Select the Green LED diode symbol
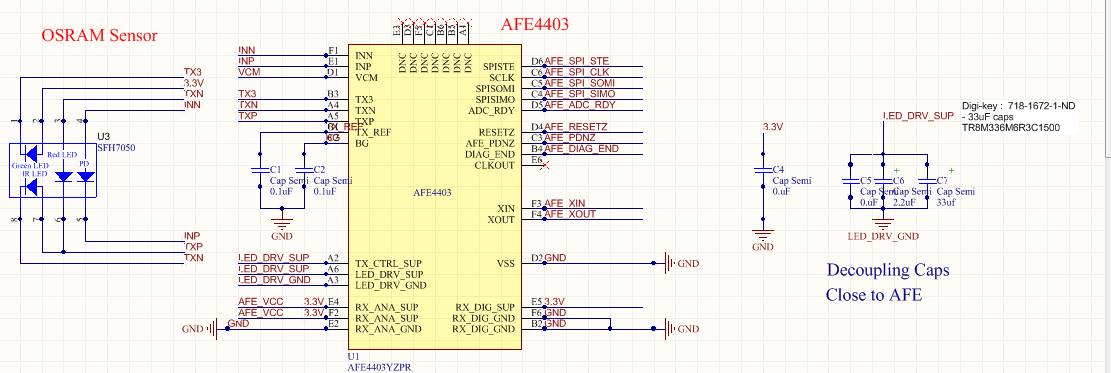The image size is (1111, 373). [30, 152]
